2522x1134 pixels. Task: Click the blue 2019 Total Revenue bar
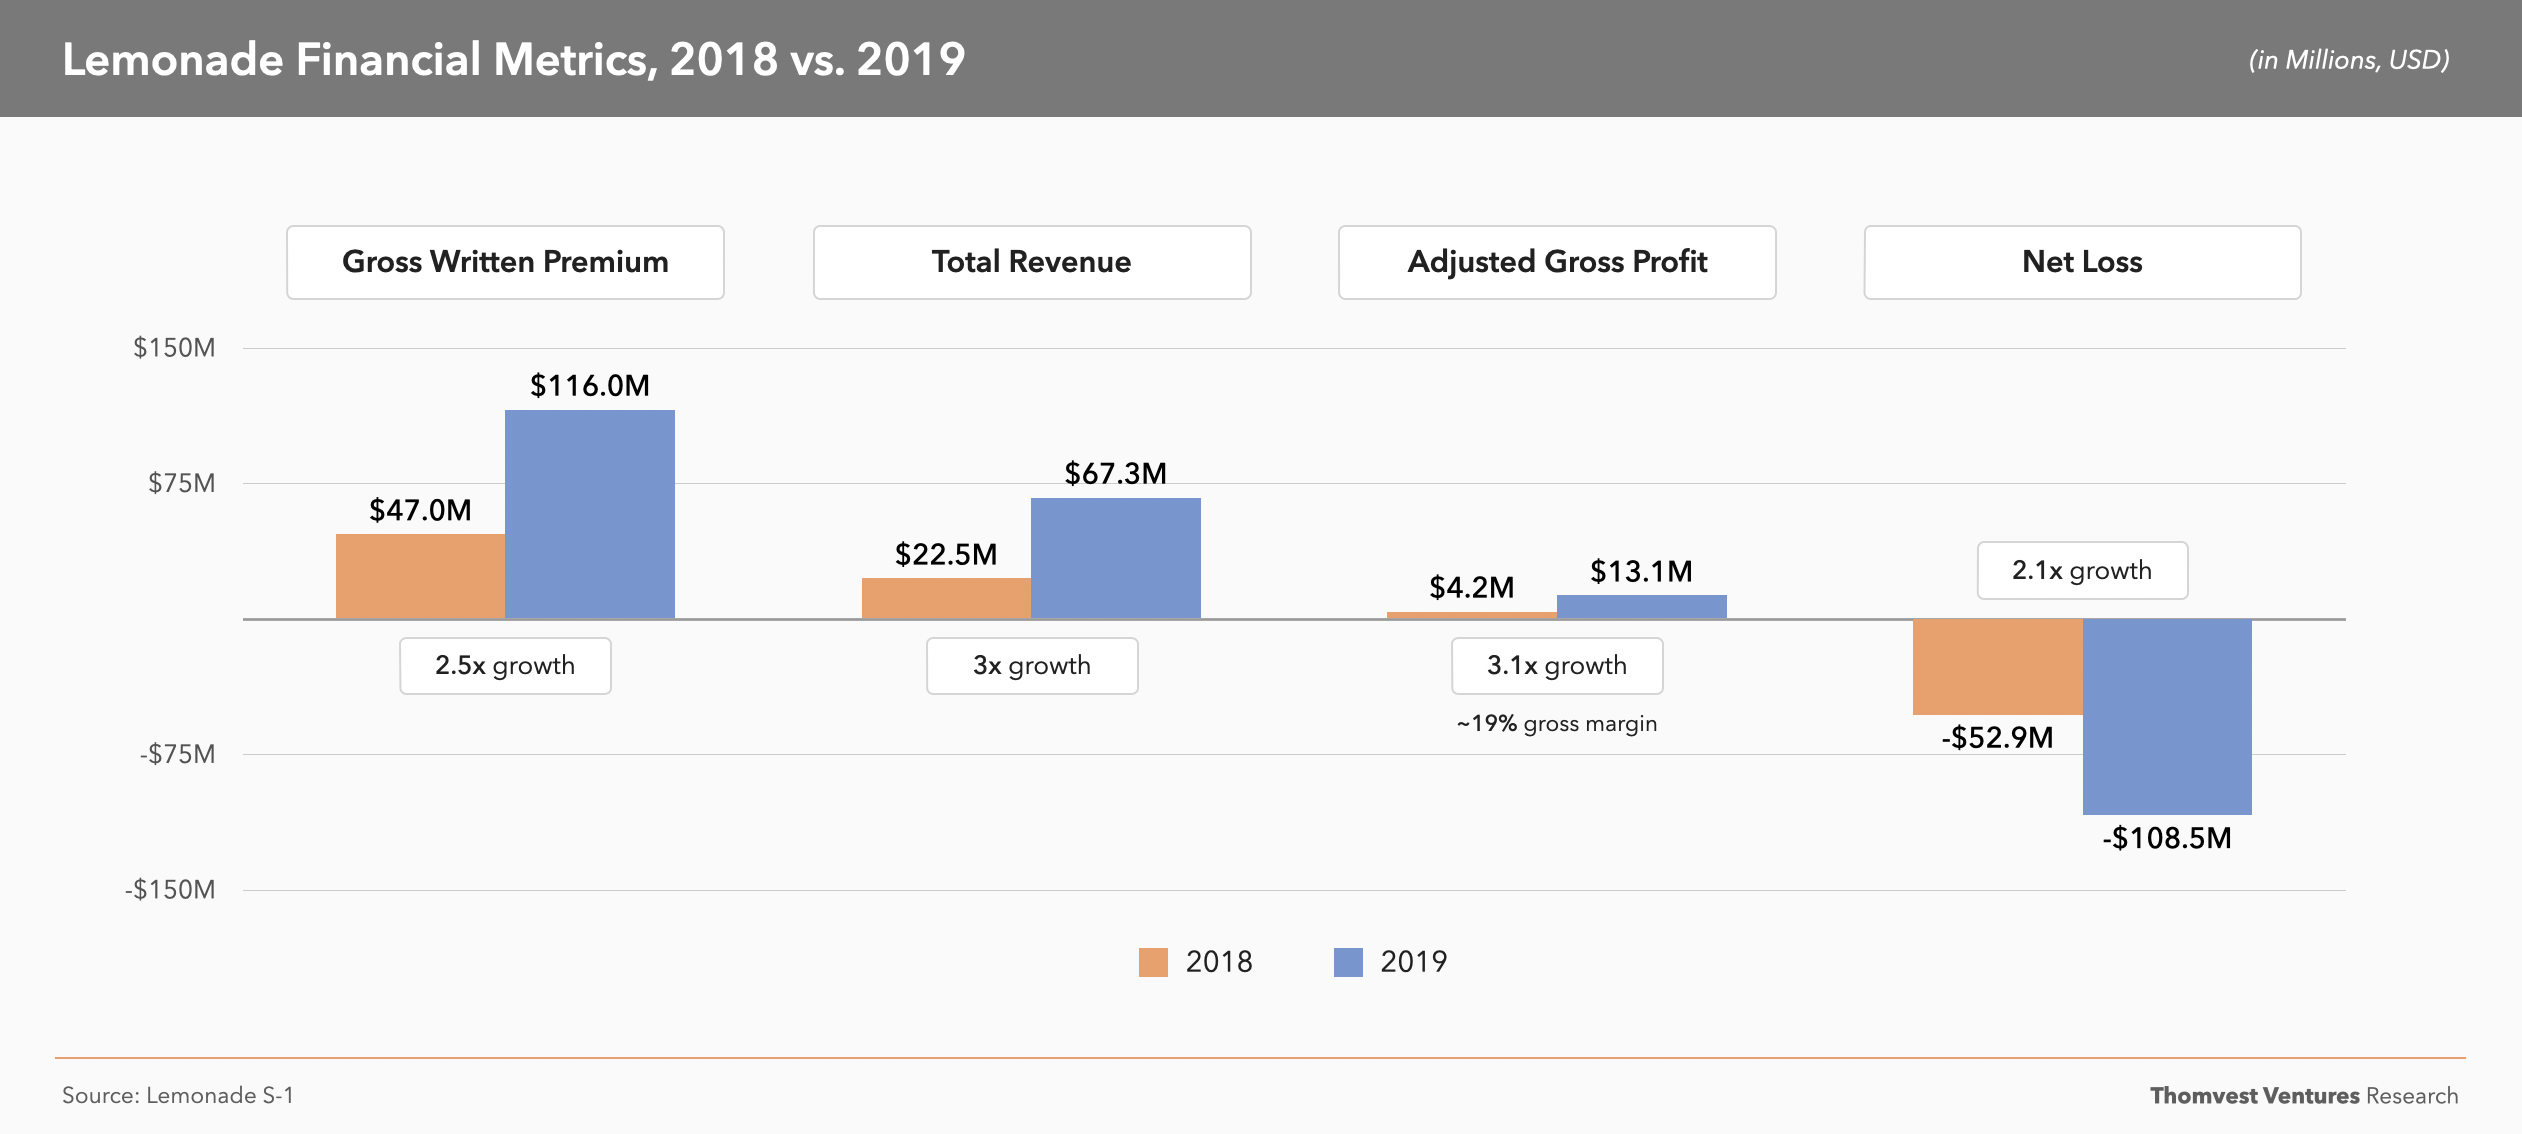point(1116,558)
